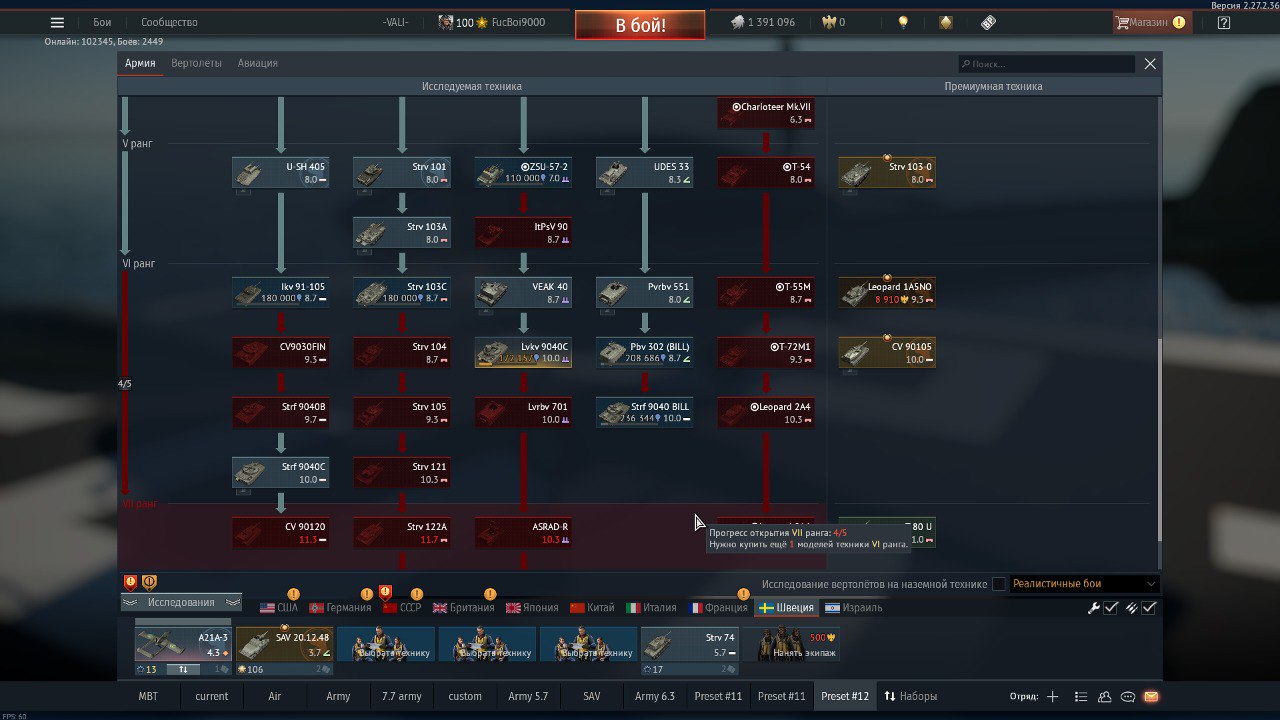
Task: Select the СССР nation tab
Action: pyautogui.click(x=402, y=608)
